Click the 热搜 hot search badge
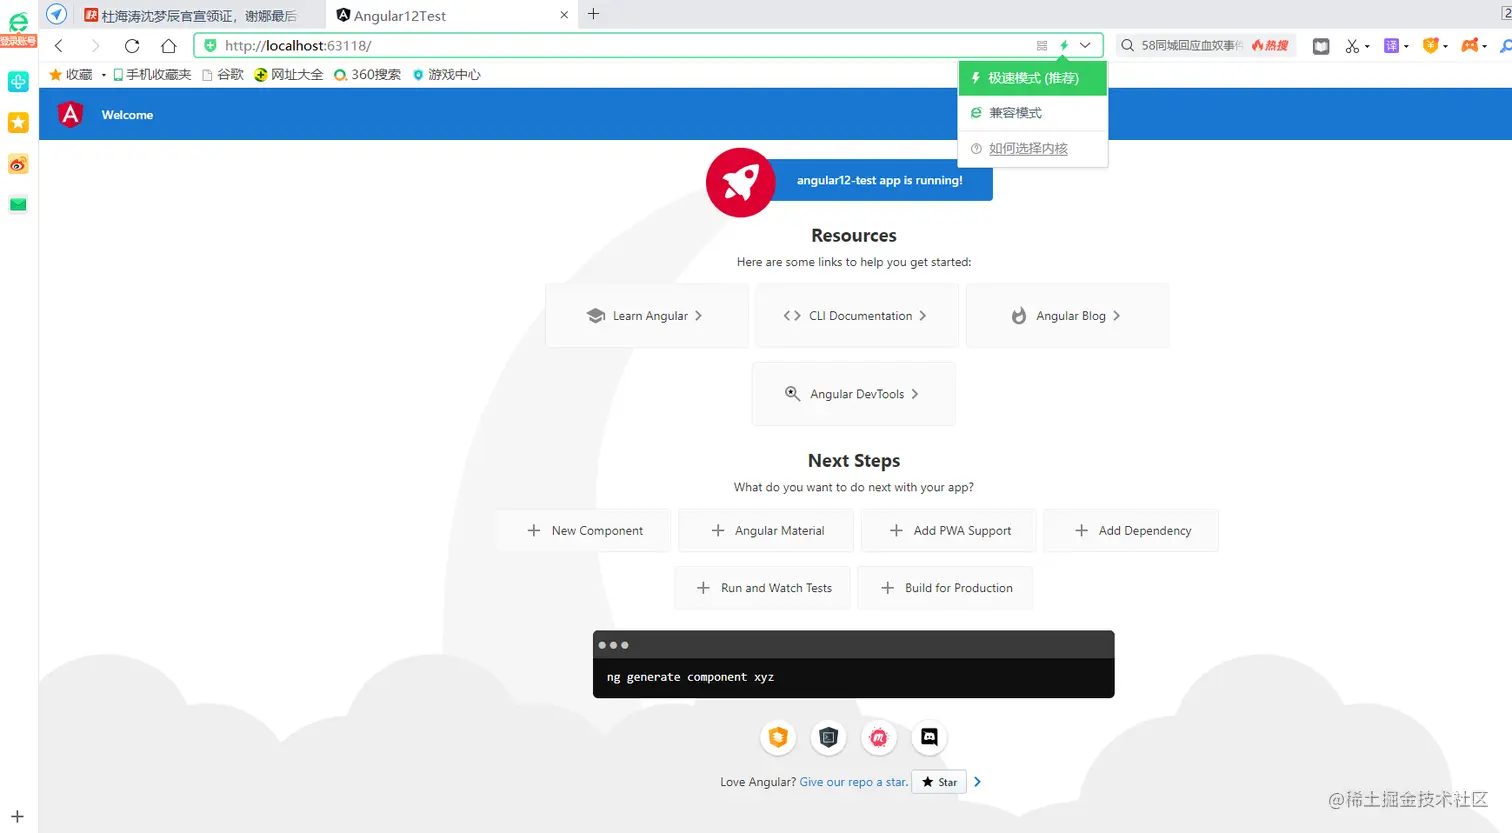Viewport: 1512px width, 833px height. click(x=1271, y=46)
